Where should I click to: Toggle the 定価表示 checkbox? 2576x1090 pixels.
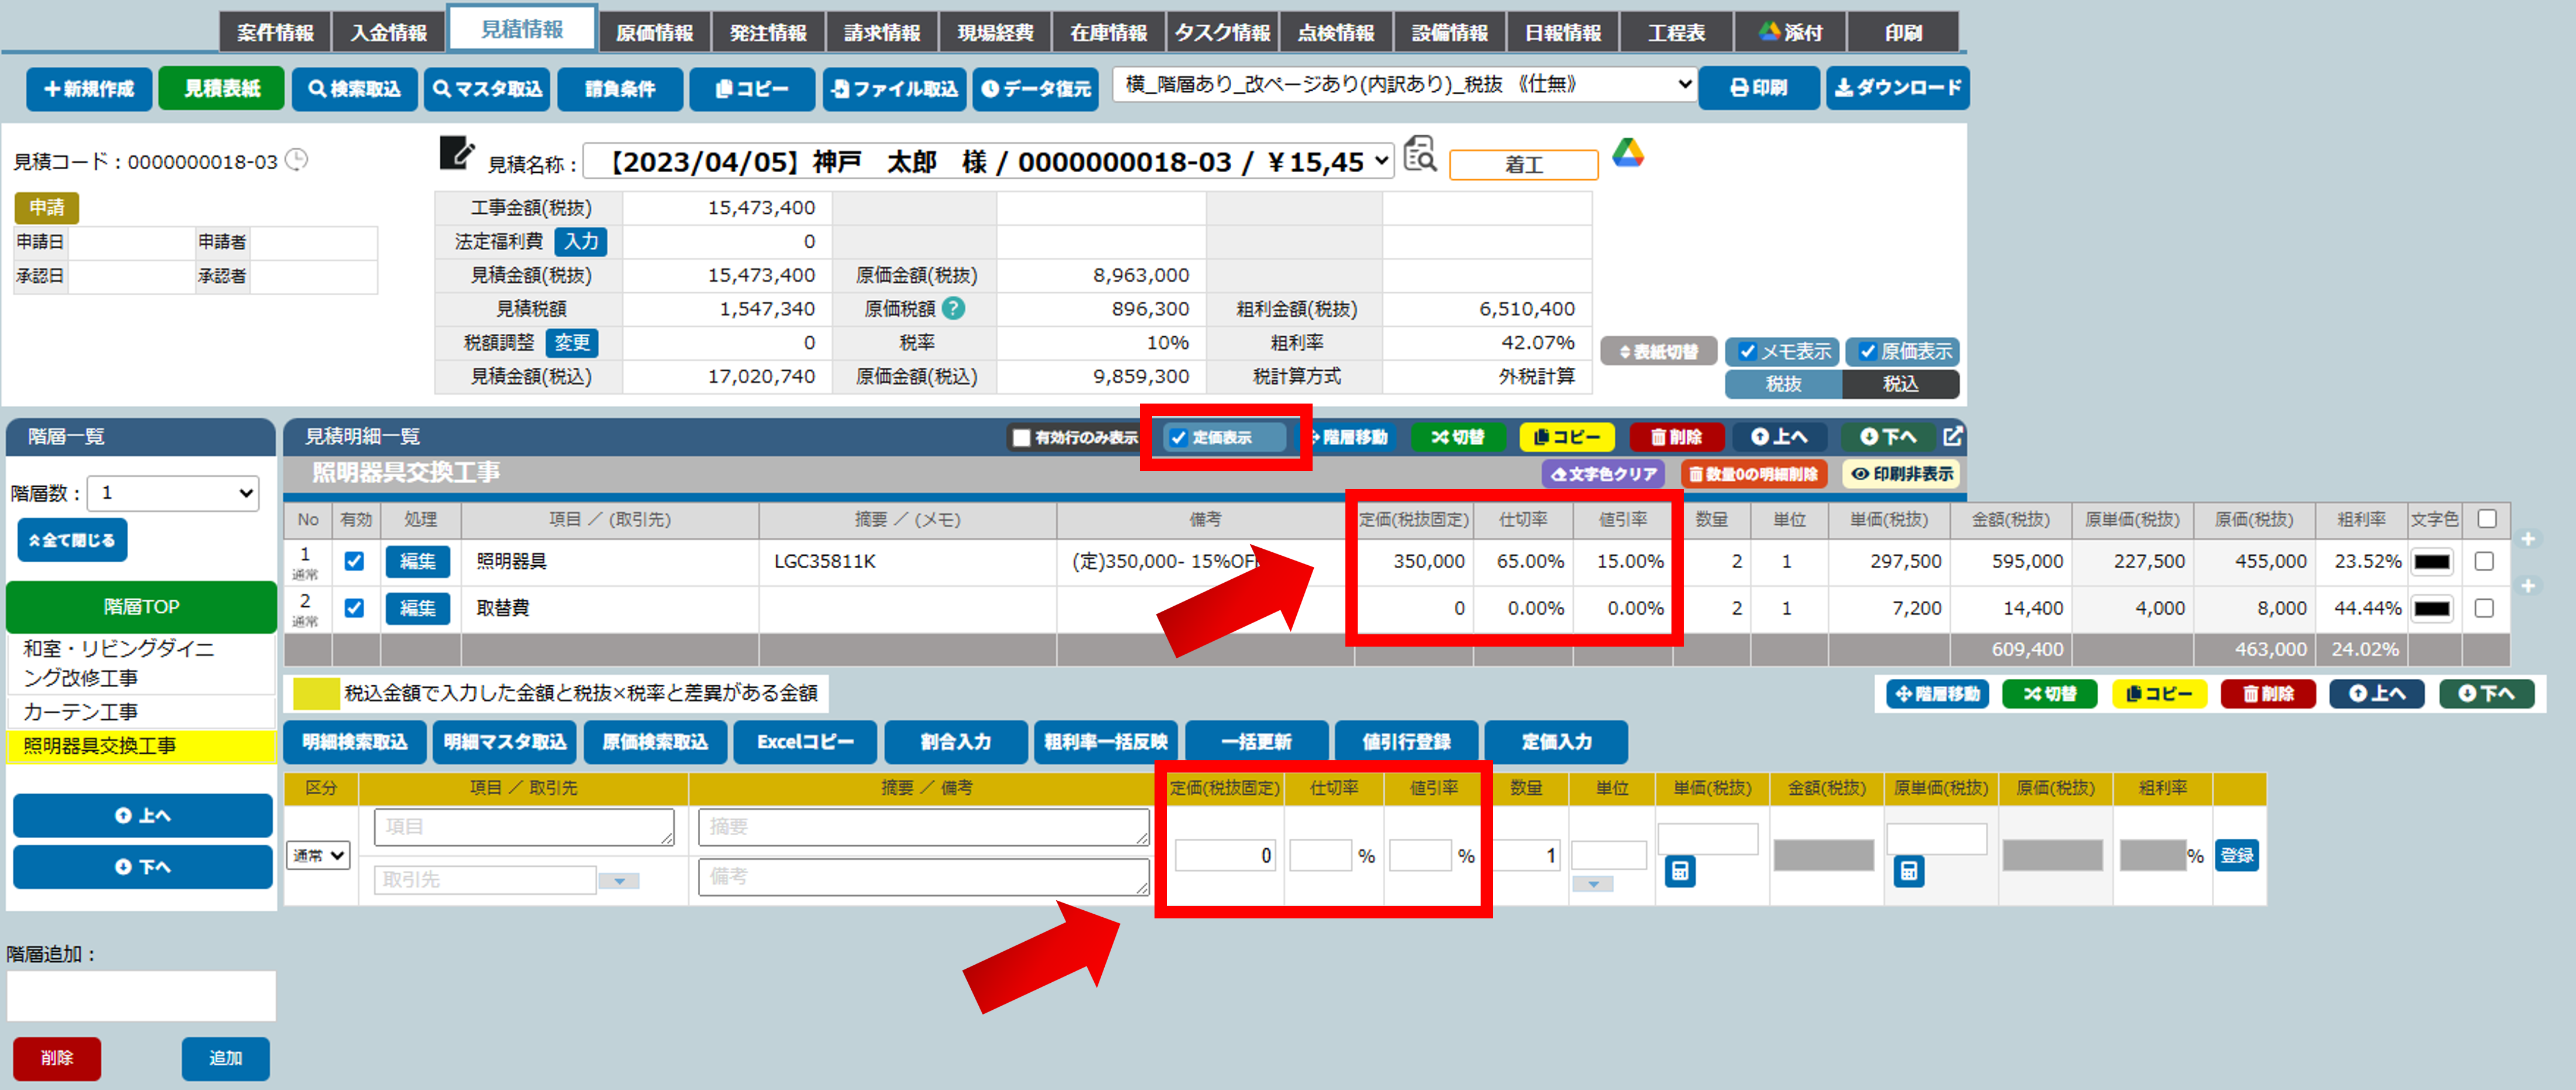click(x=1179, y=438)
